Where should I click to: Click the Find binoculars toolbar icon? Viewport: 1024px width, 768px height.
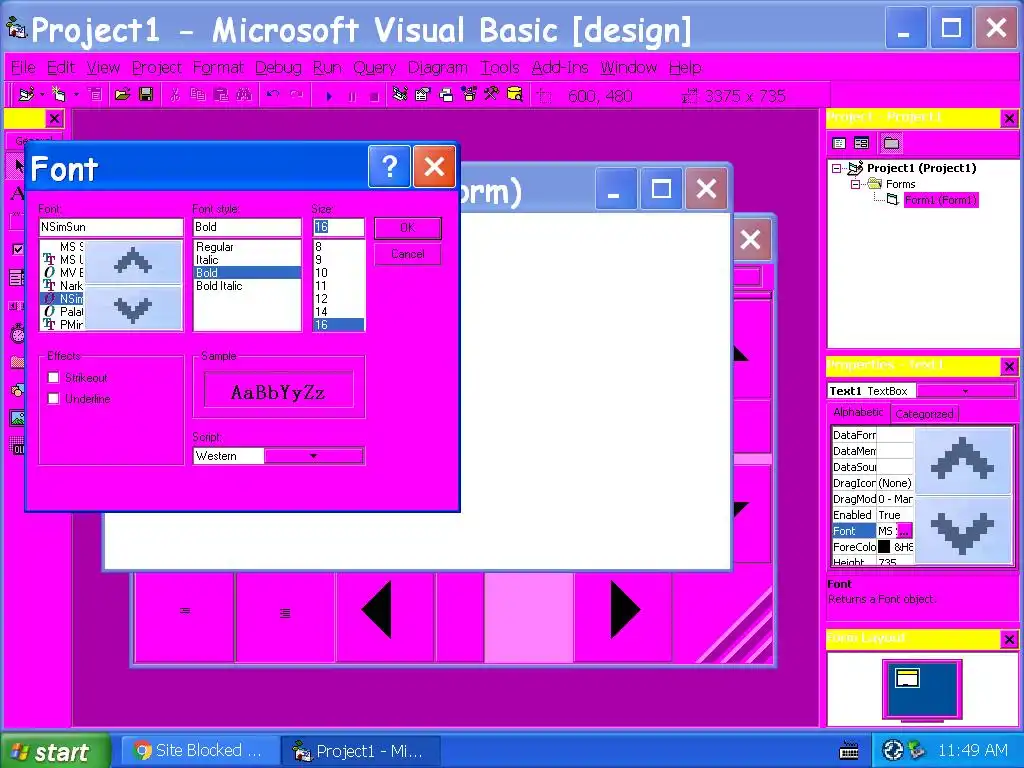click(x=244, y=95)
